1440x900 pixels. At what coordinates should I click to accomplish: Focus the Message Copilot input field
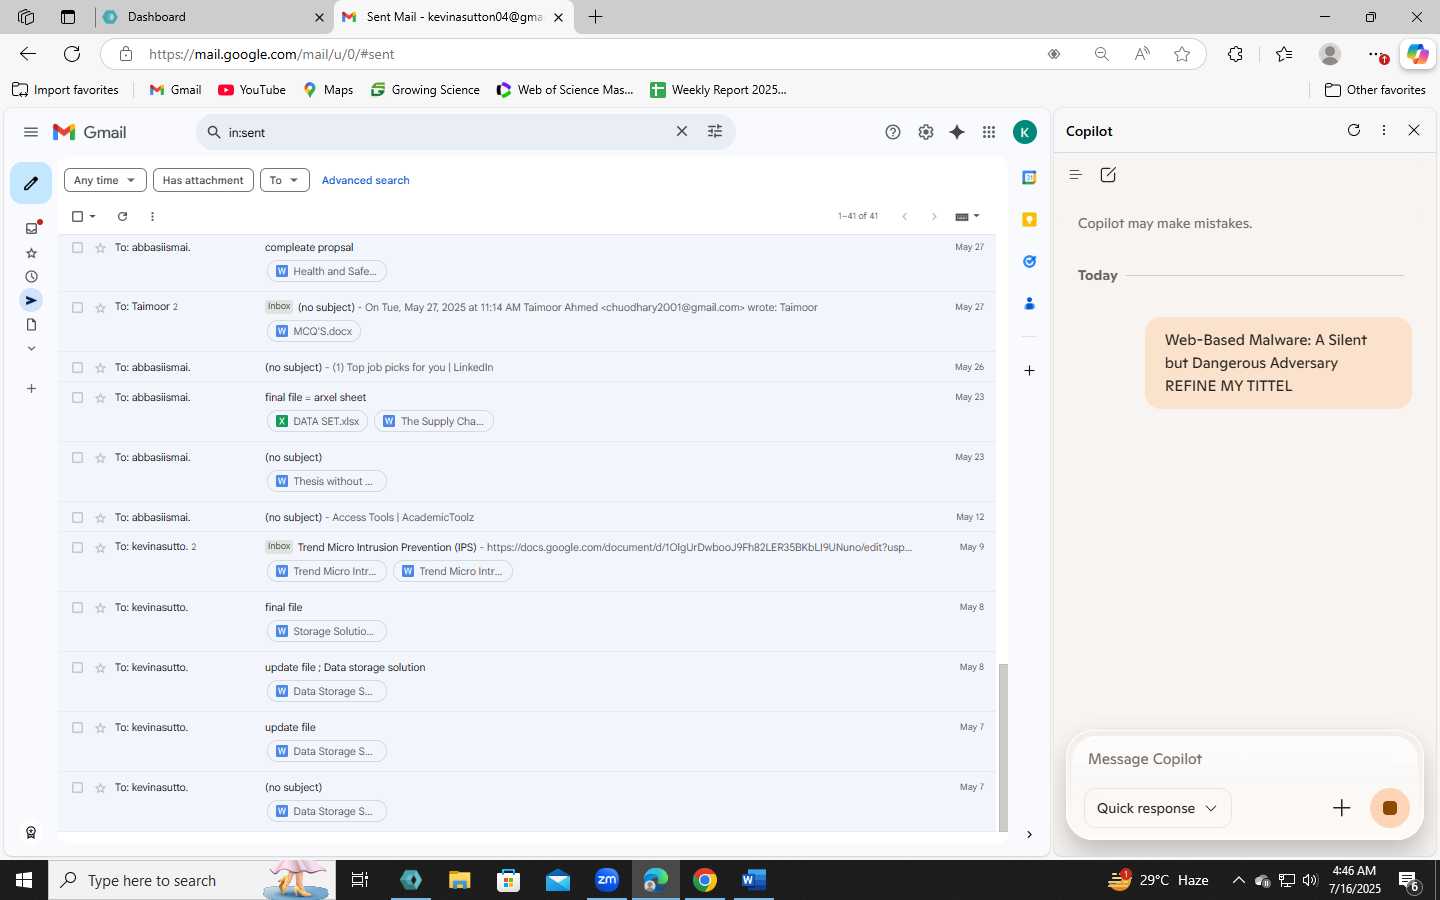[x=1243, y=759]
